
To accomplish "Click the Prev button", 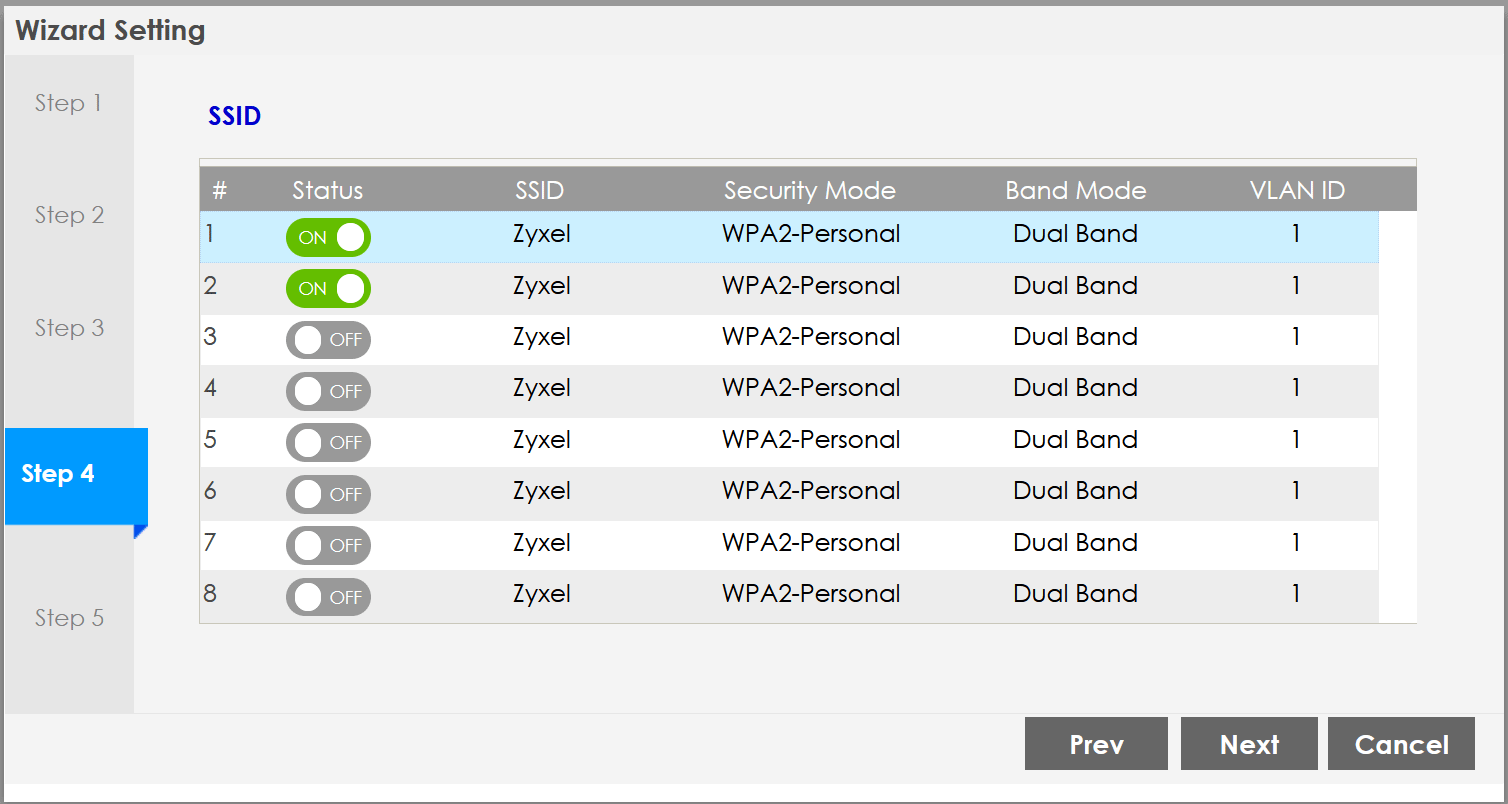I will 1096,744.
